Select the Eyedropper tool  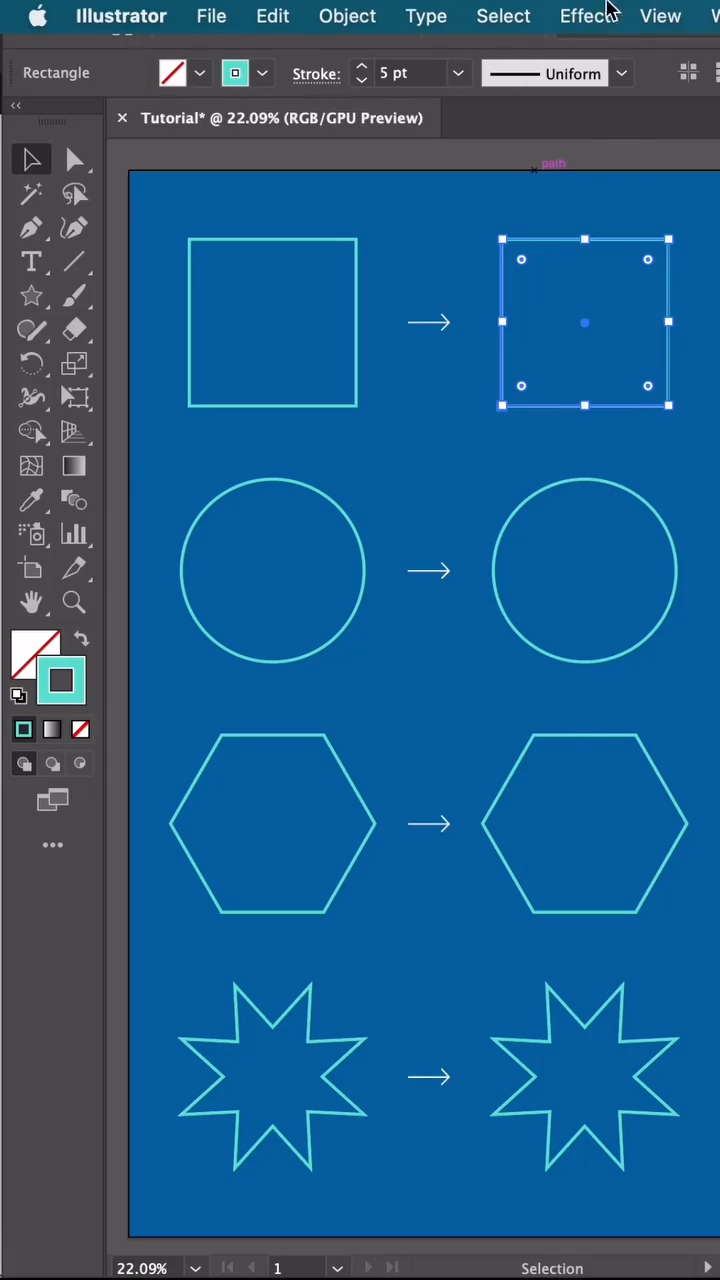click(31, 500)
